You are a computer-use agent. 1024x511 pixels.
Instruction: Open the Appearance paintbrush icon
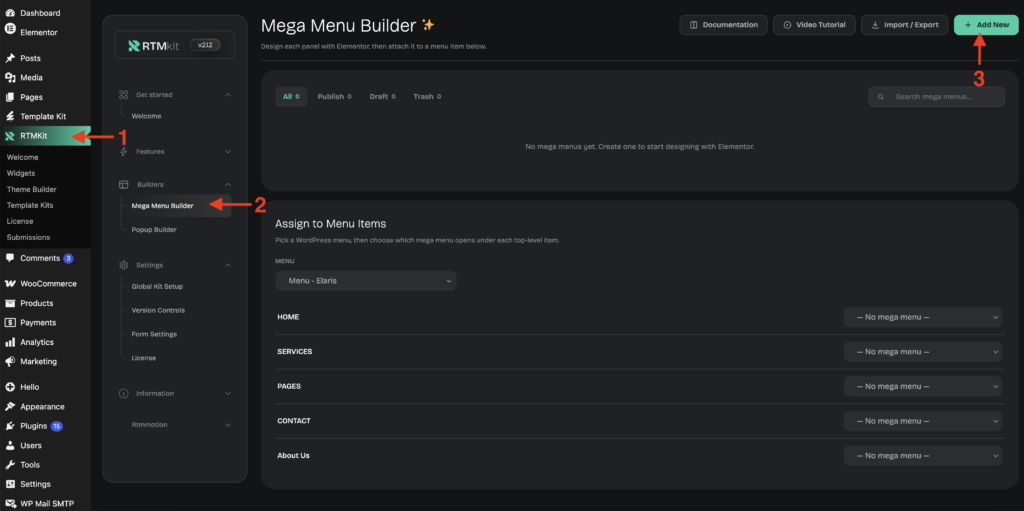[10, 406]
